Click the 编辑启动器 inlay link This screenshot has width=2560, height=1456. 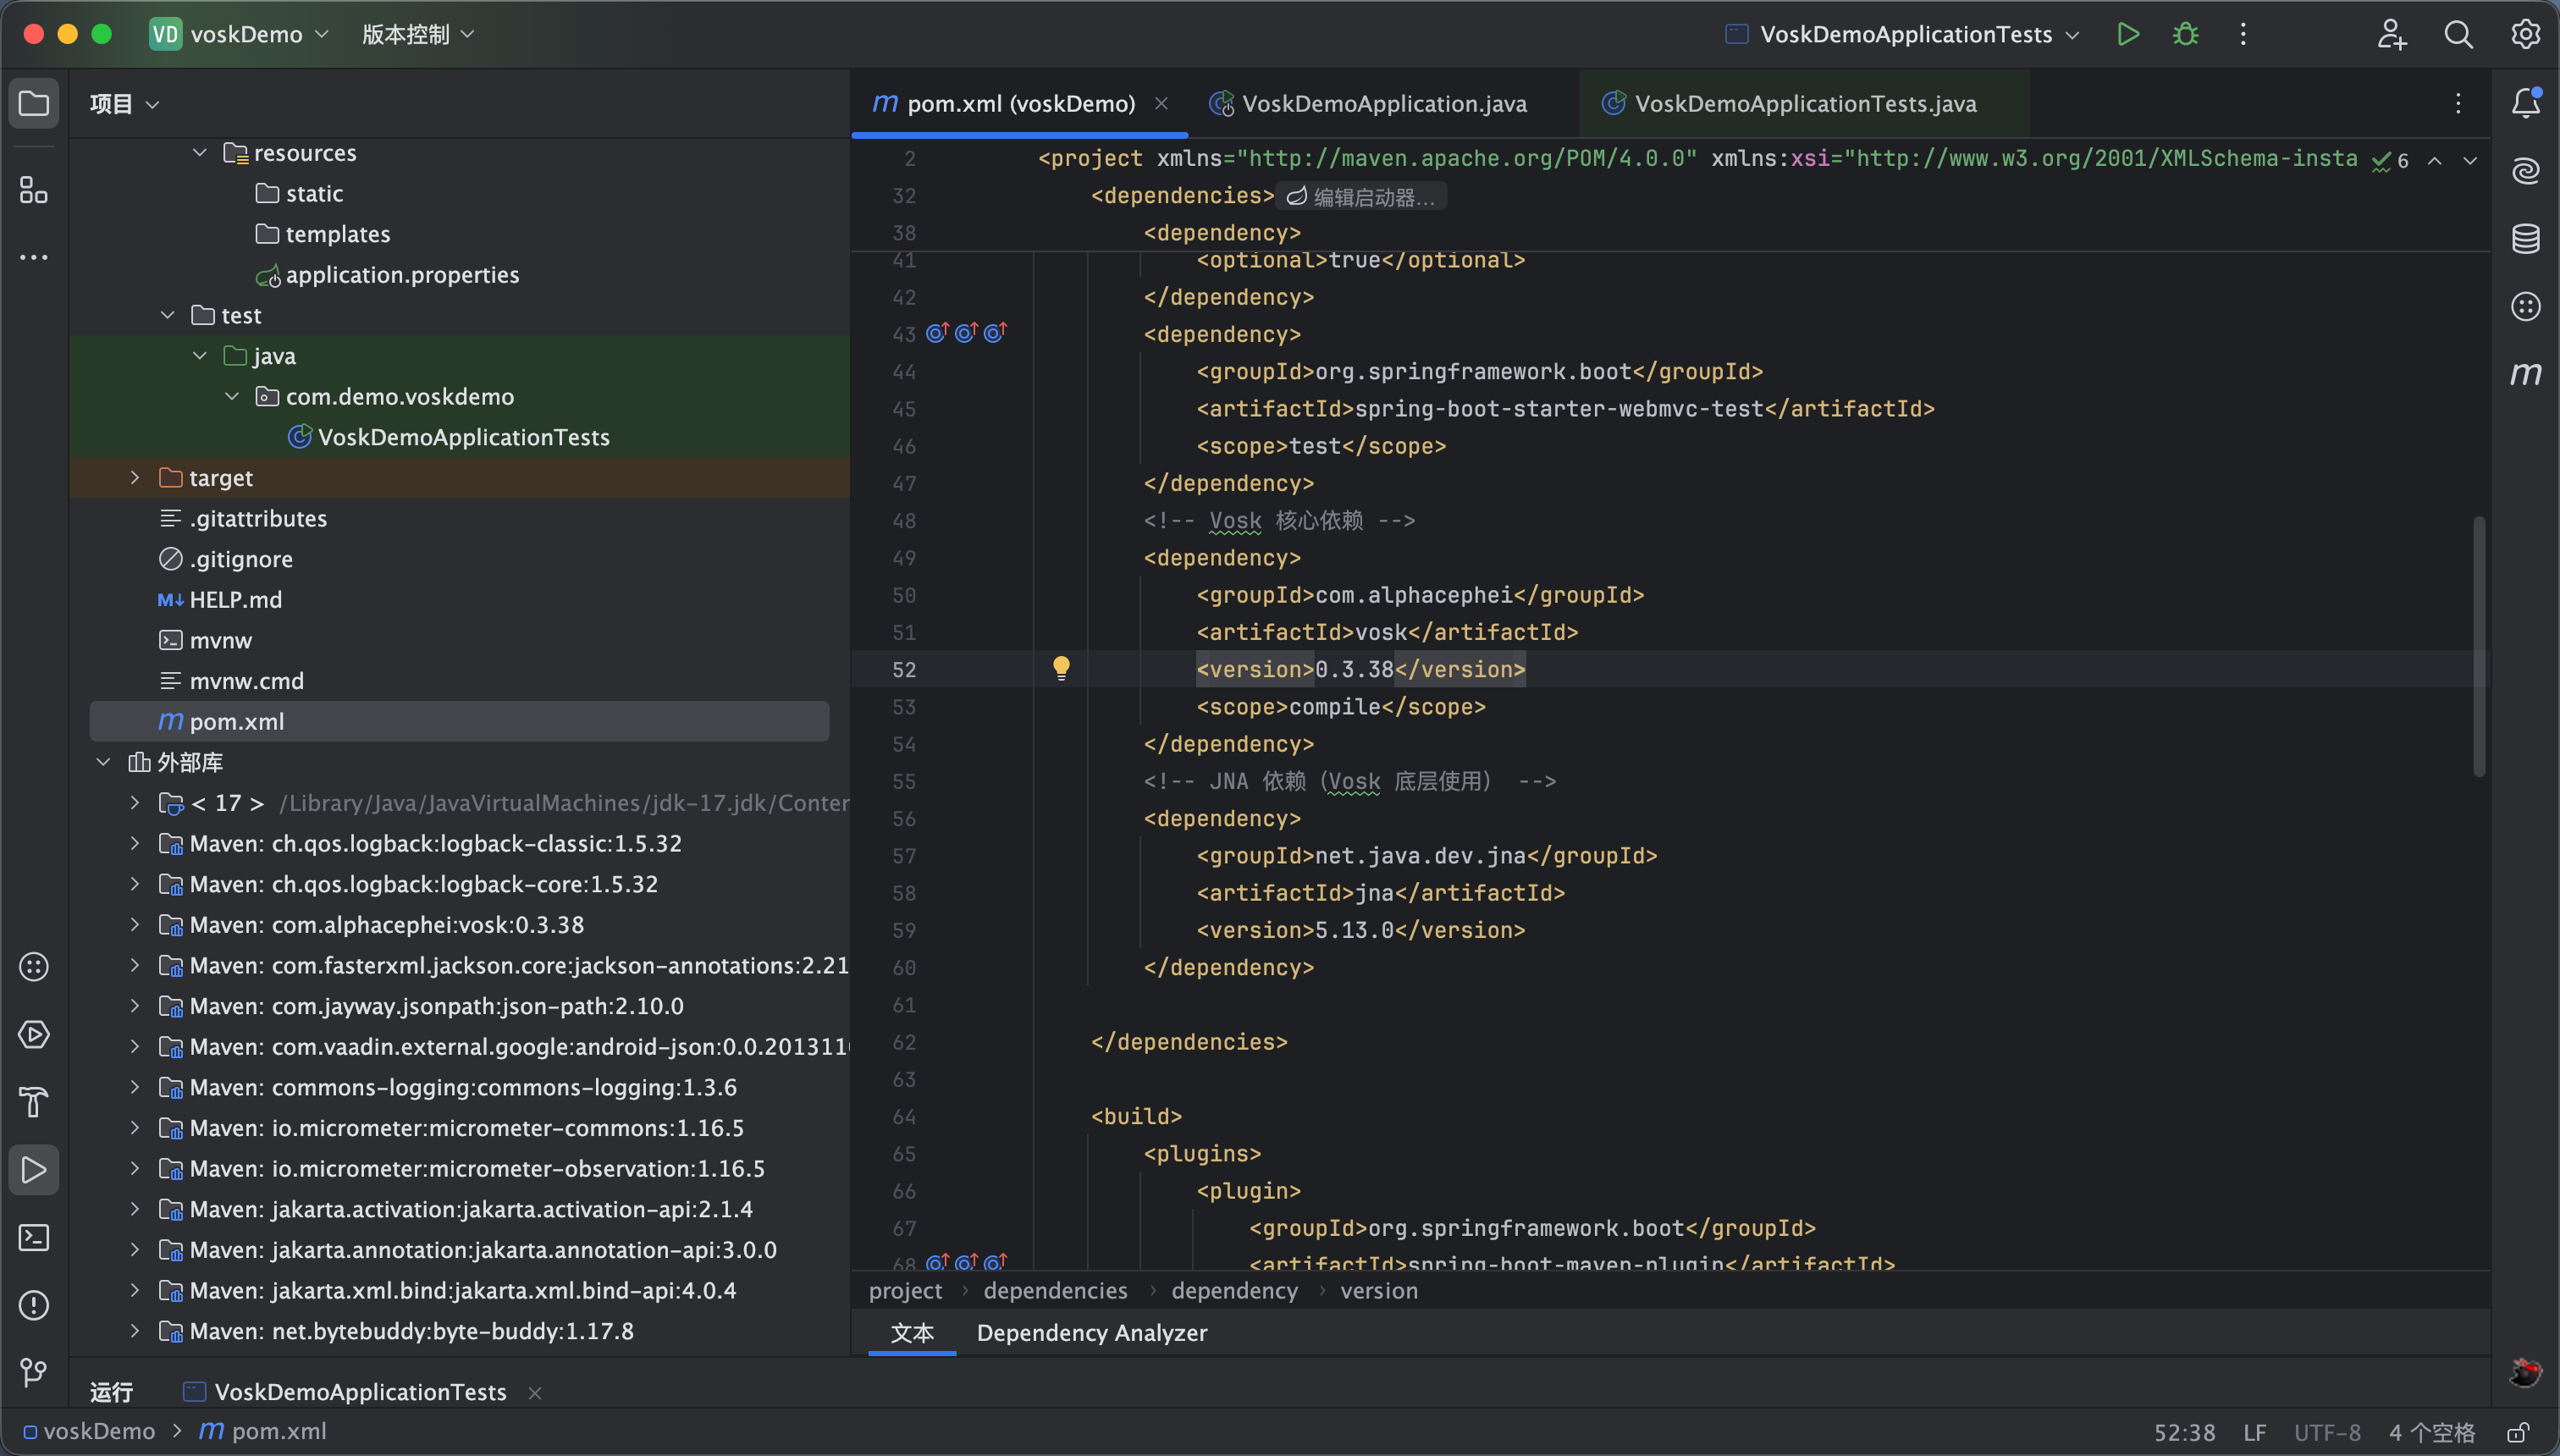tap(1364, 197)
